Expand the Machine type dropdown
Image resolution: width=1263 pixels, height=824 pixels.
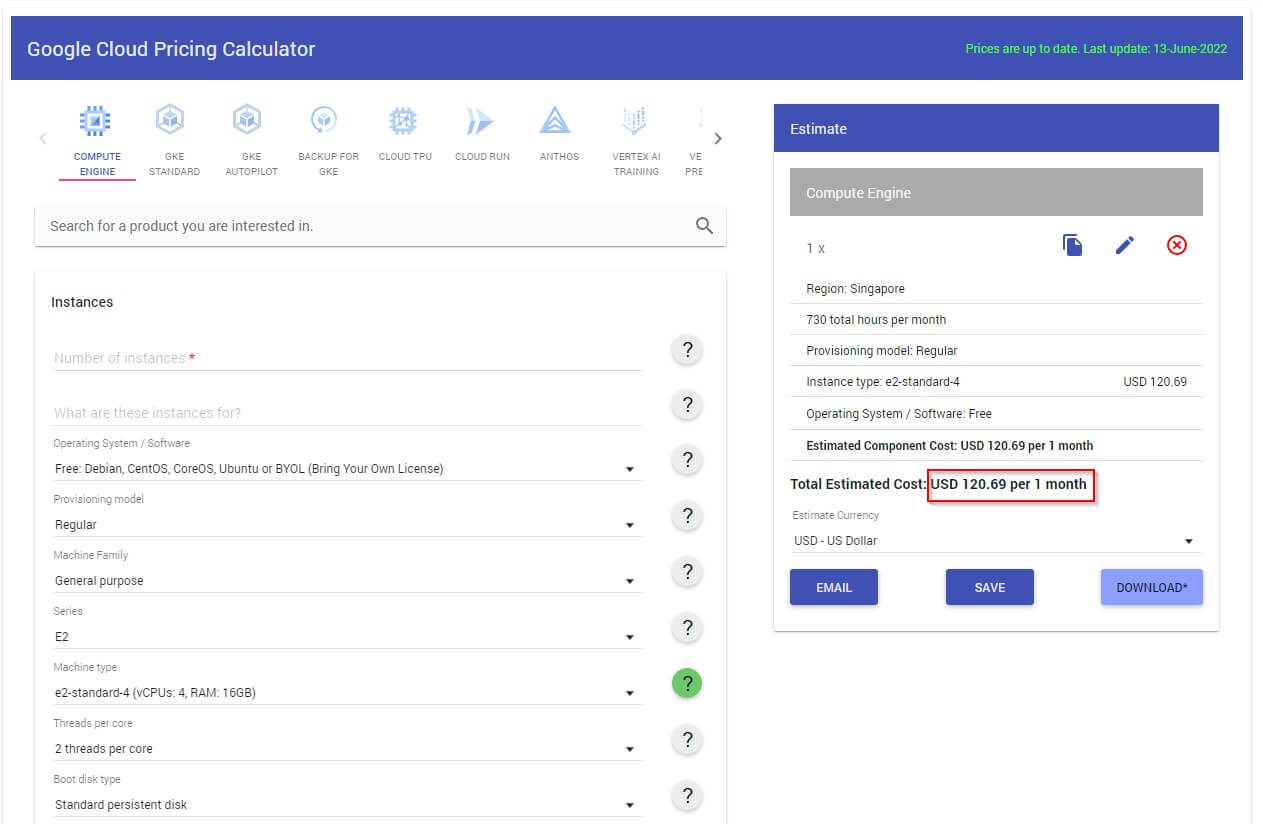(347, 692)
